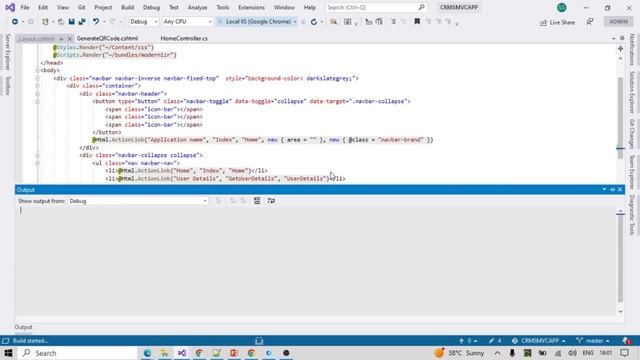This screenshot has height=360, width=640.
Task: Click the Refresh browser icon
Action: tap(313, 22)
